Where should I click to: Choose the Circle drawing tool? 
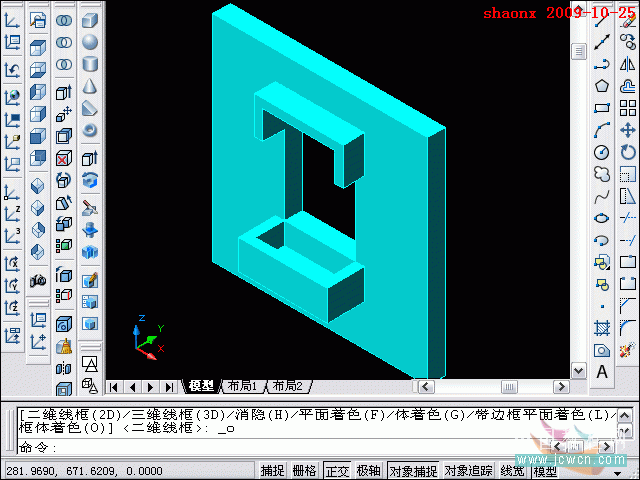tap(602, 152)
